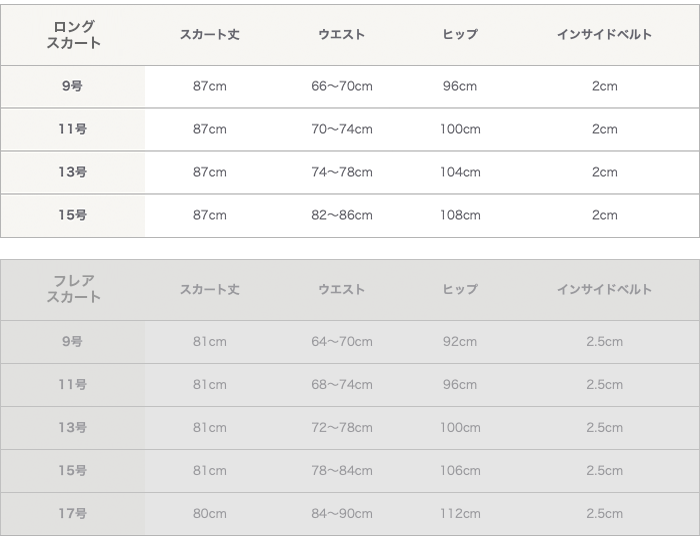
Task: Click the 13号 label in the long skirt table
Action: (x=73, y=172)
